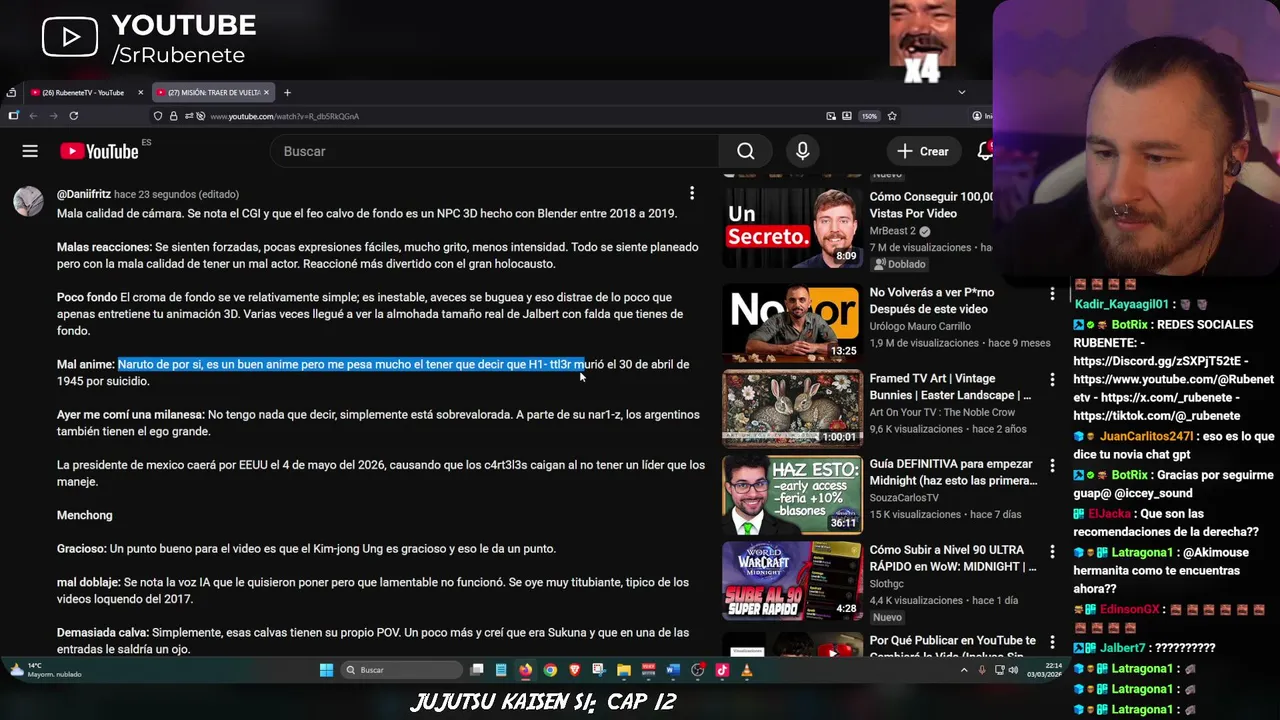The image size is (1280, 720).
Task: Open OBS Studio from the taskbar
Action: click(697, 670)
